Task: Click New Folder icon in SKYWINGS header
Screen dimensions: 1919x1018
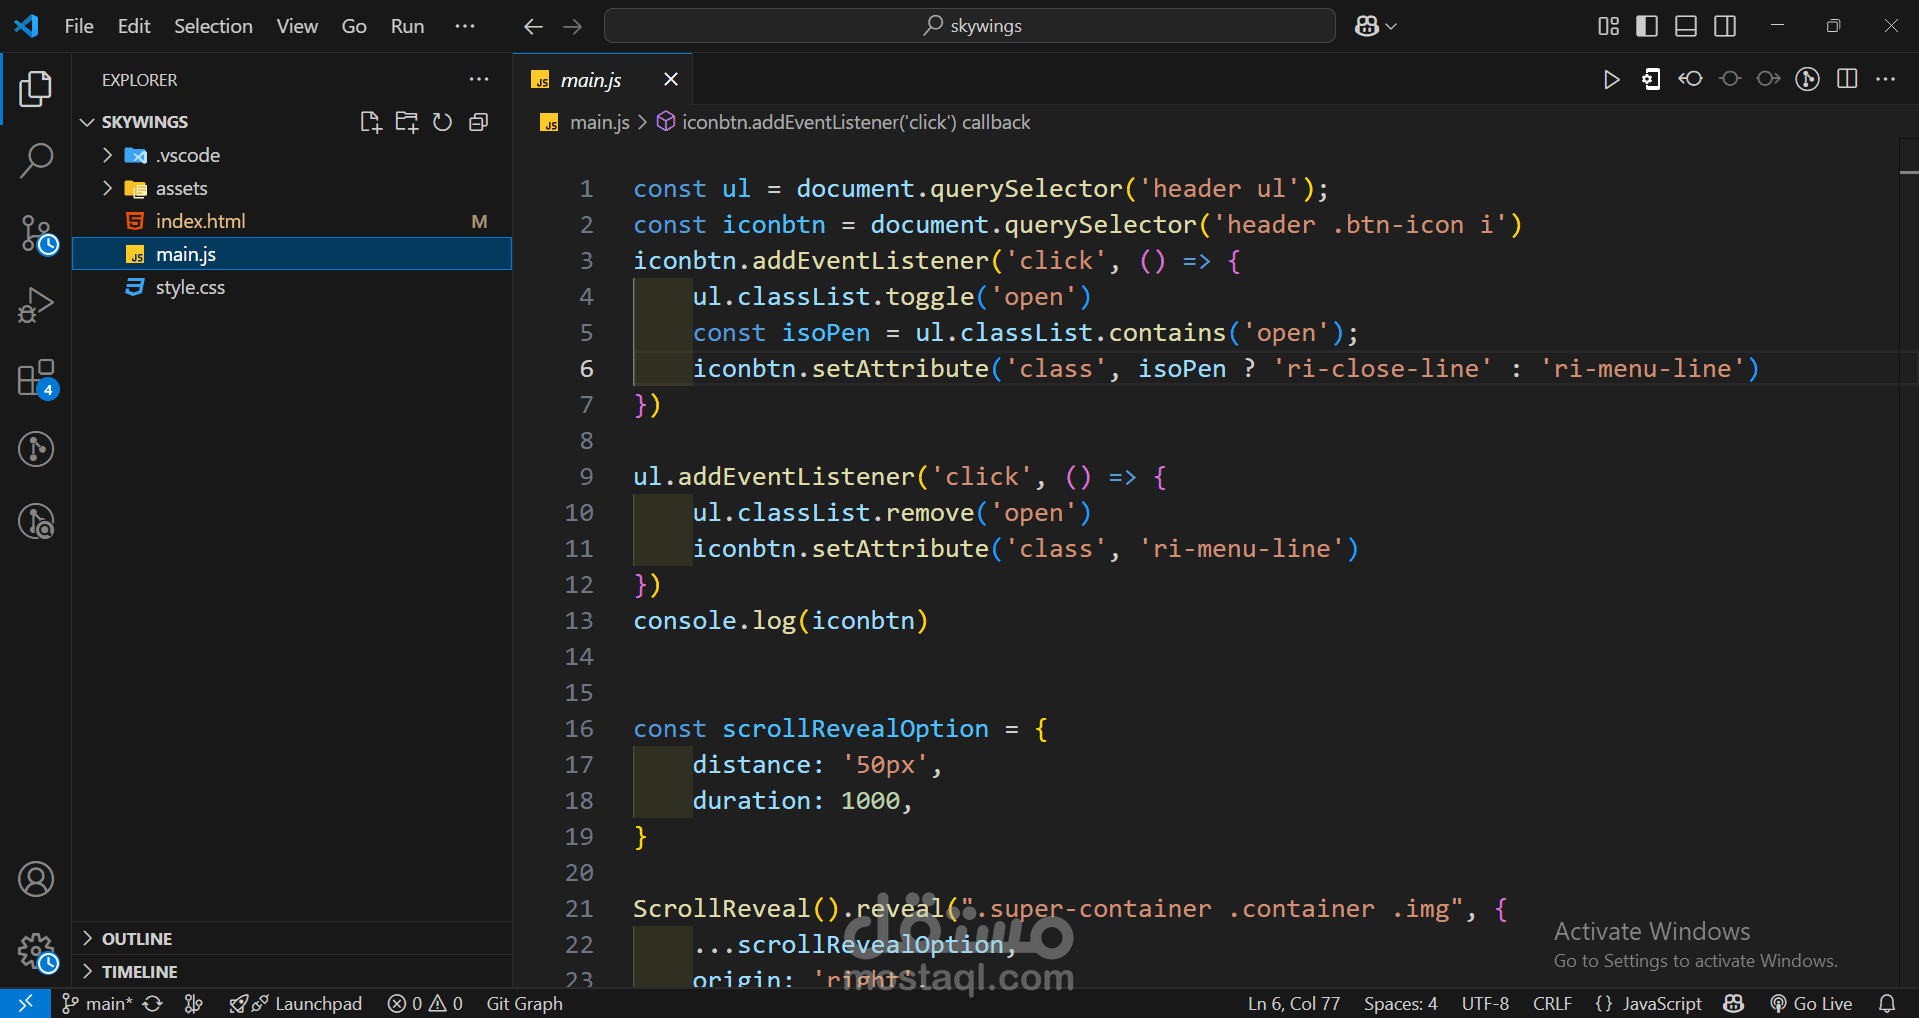Action: coord(407,122)
